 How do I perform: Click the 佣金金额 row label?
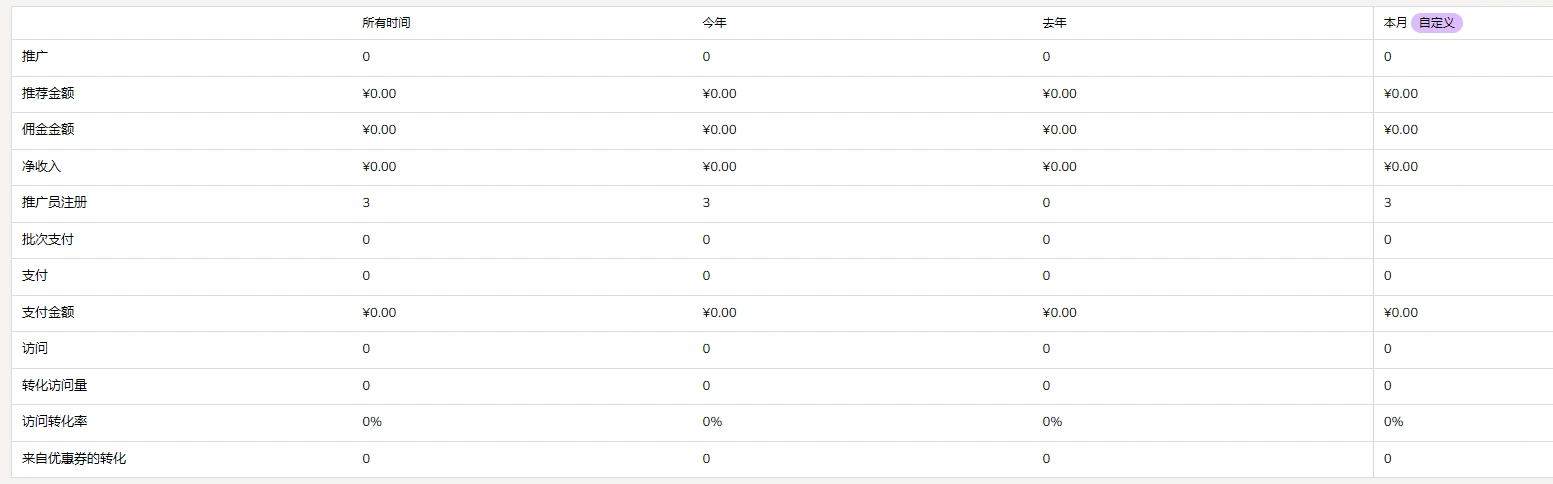click(48, 130)
